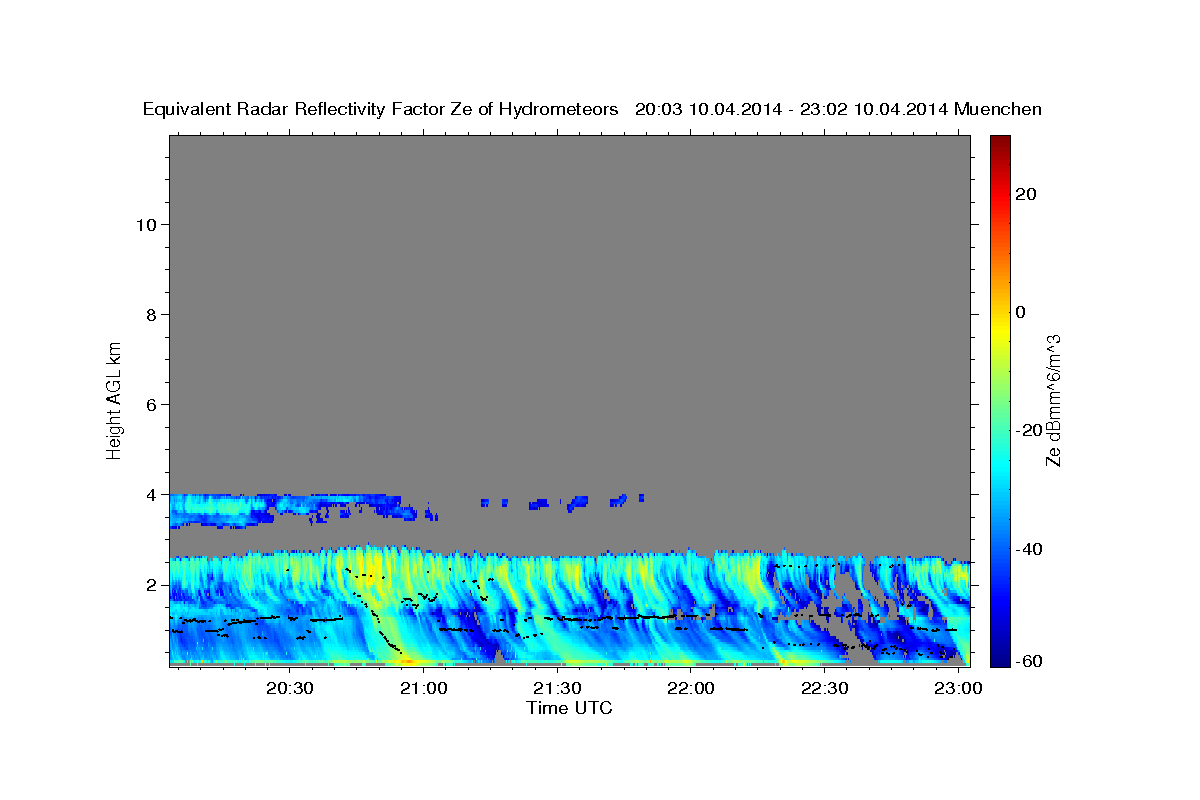1200x800 pixels.
Task: Click the Ze dBmm^6/m^3 colorbar label
Action: pos(1053,400)
